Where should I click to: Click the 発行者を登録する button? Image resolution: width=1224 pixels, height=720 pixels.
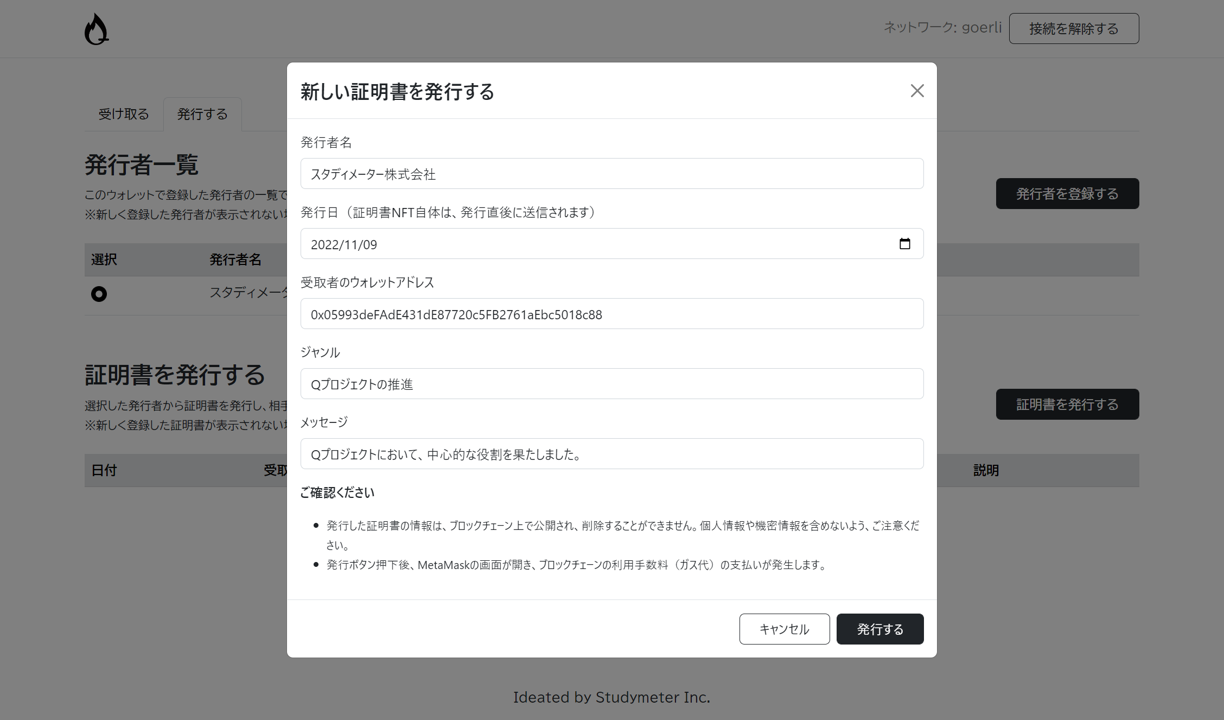pyautogui.click(x=1067, y=194)
